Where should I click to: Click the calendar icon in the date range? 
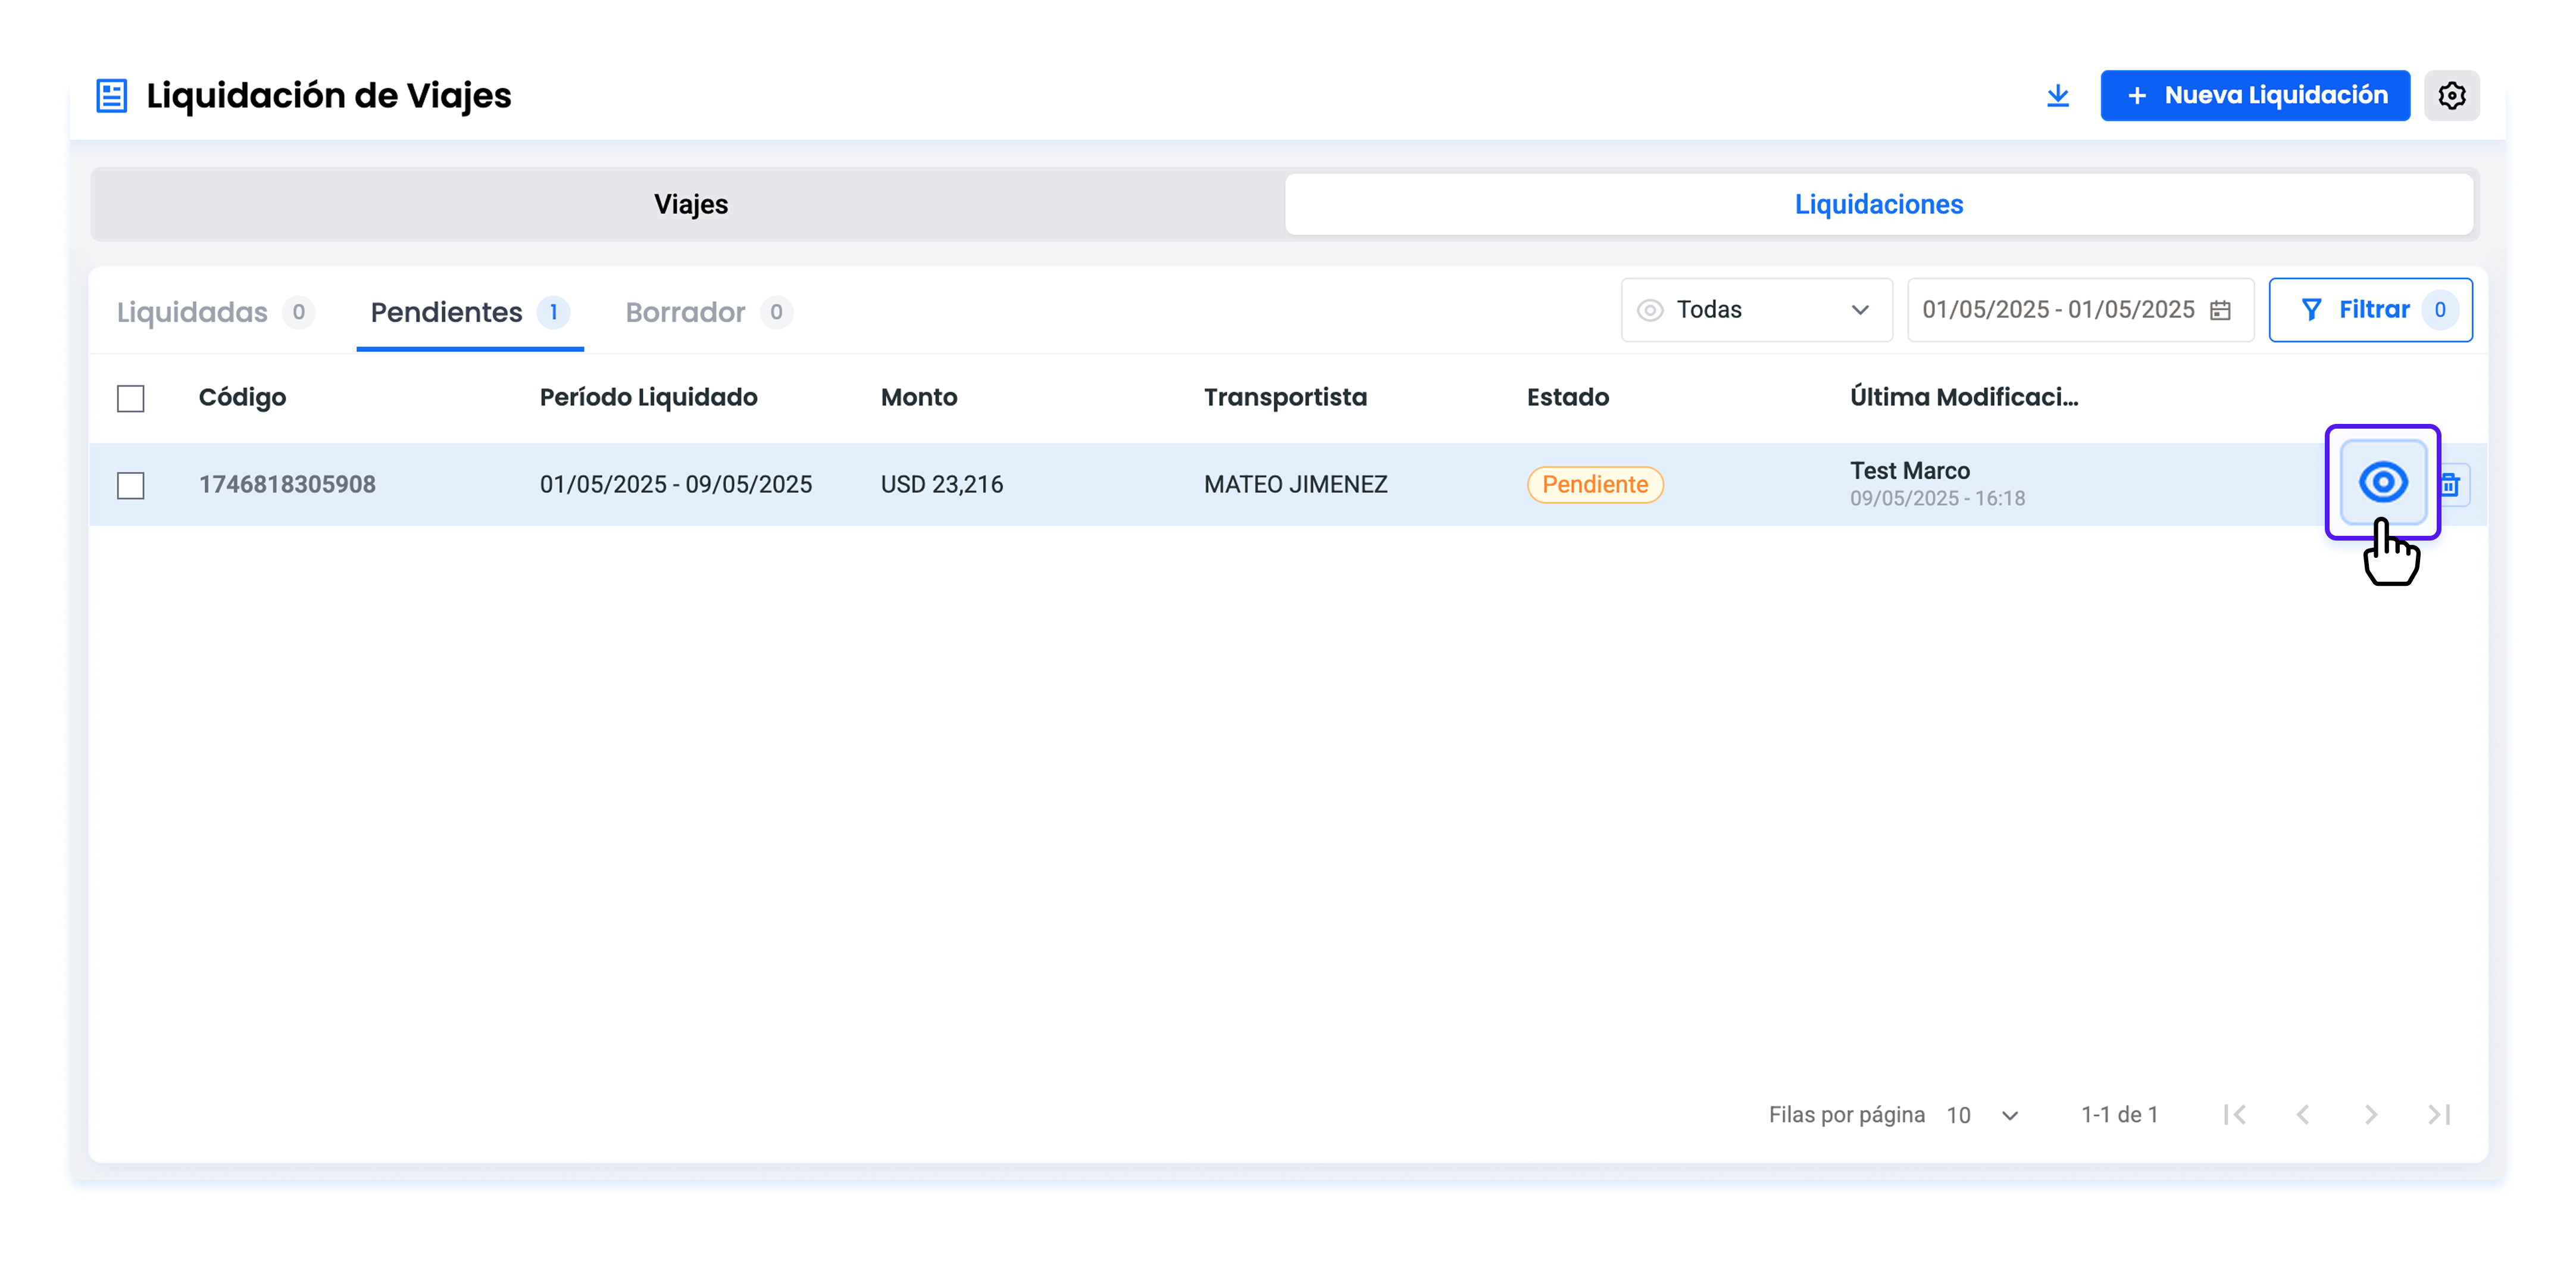click(x=2220, y=310)
